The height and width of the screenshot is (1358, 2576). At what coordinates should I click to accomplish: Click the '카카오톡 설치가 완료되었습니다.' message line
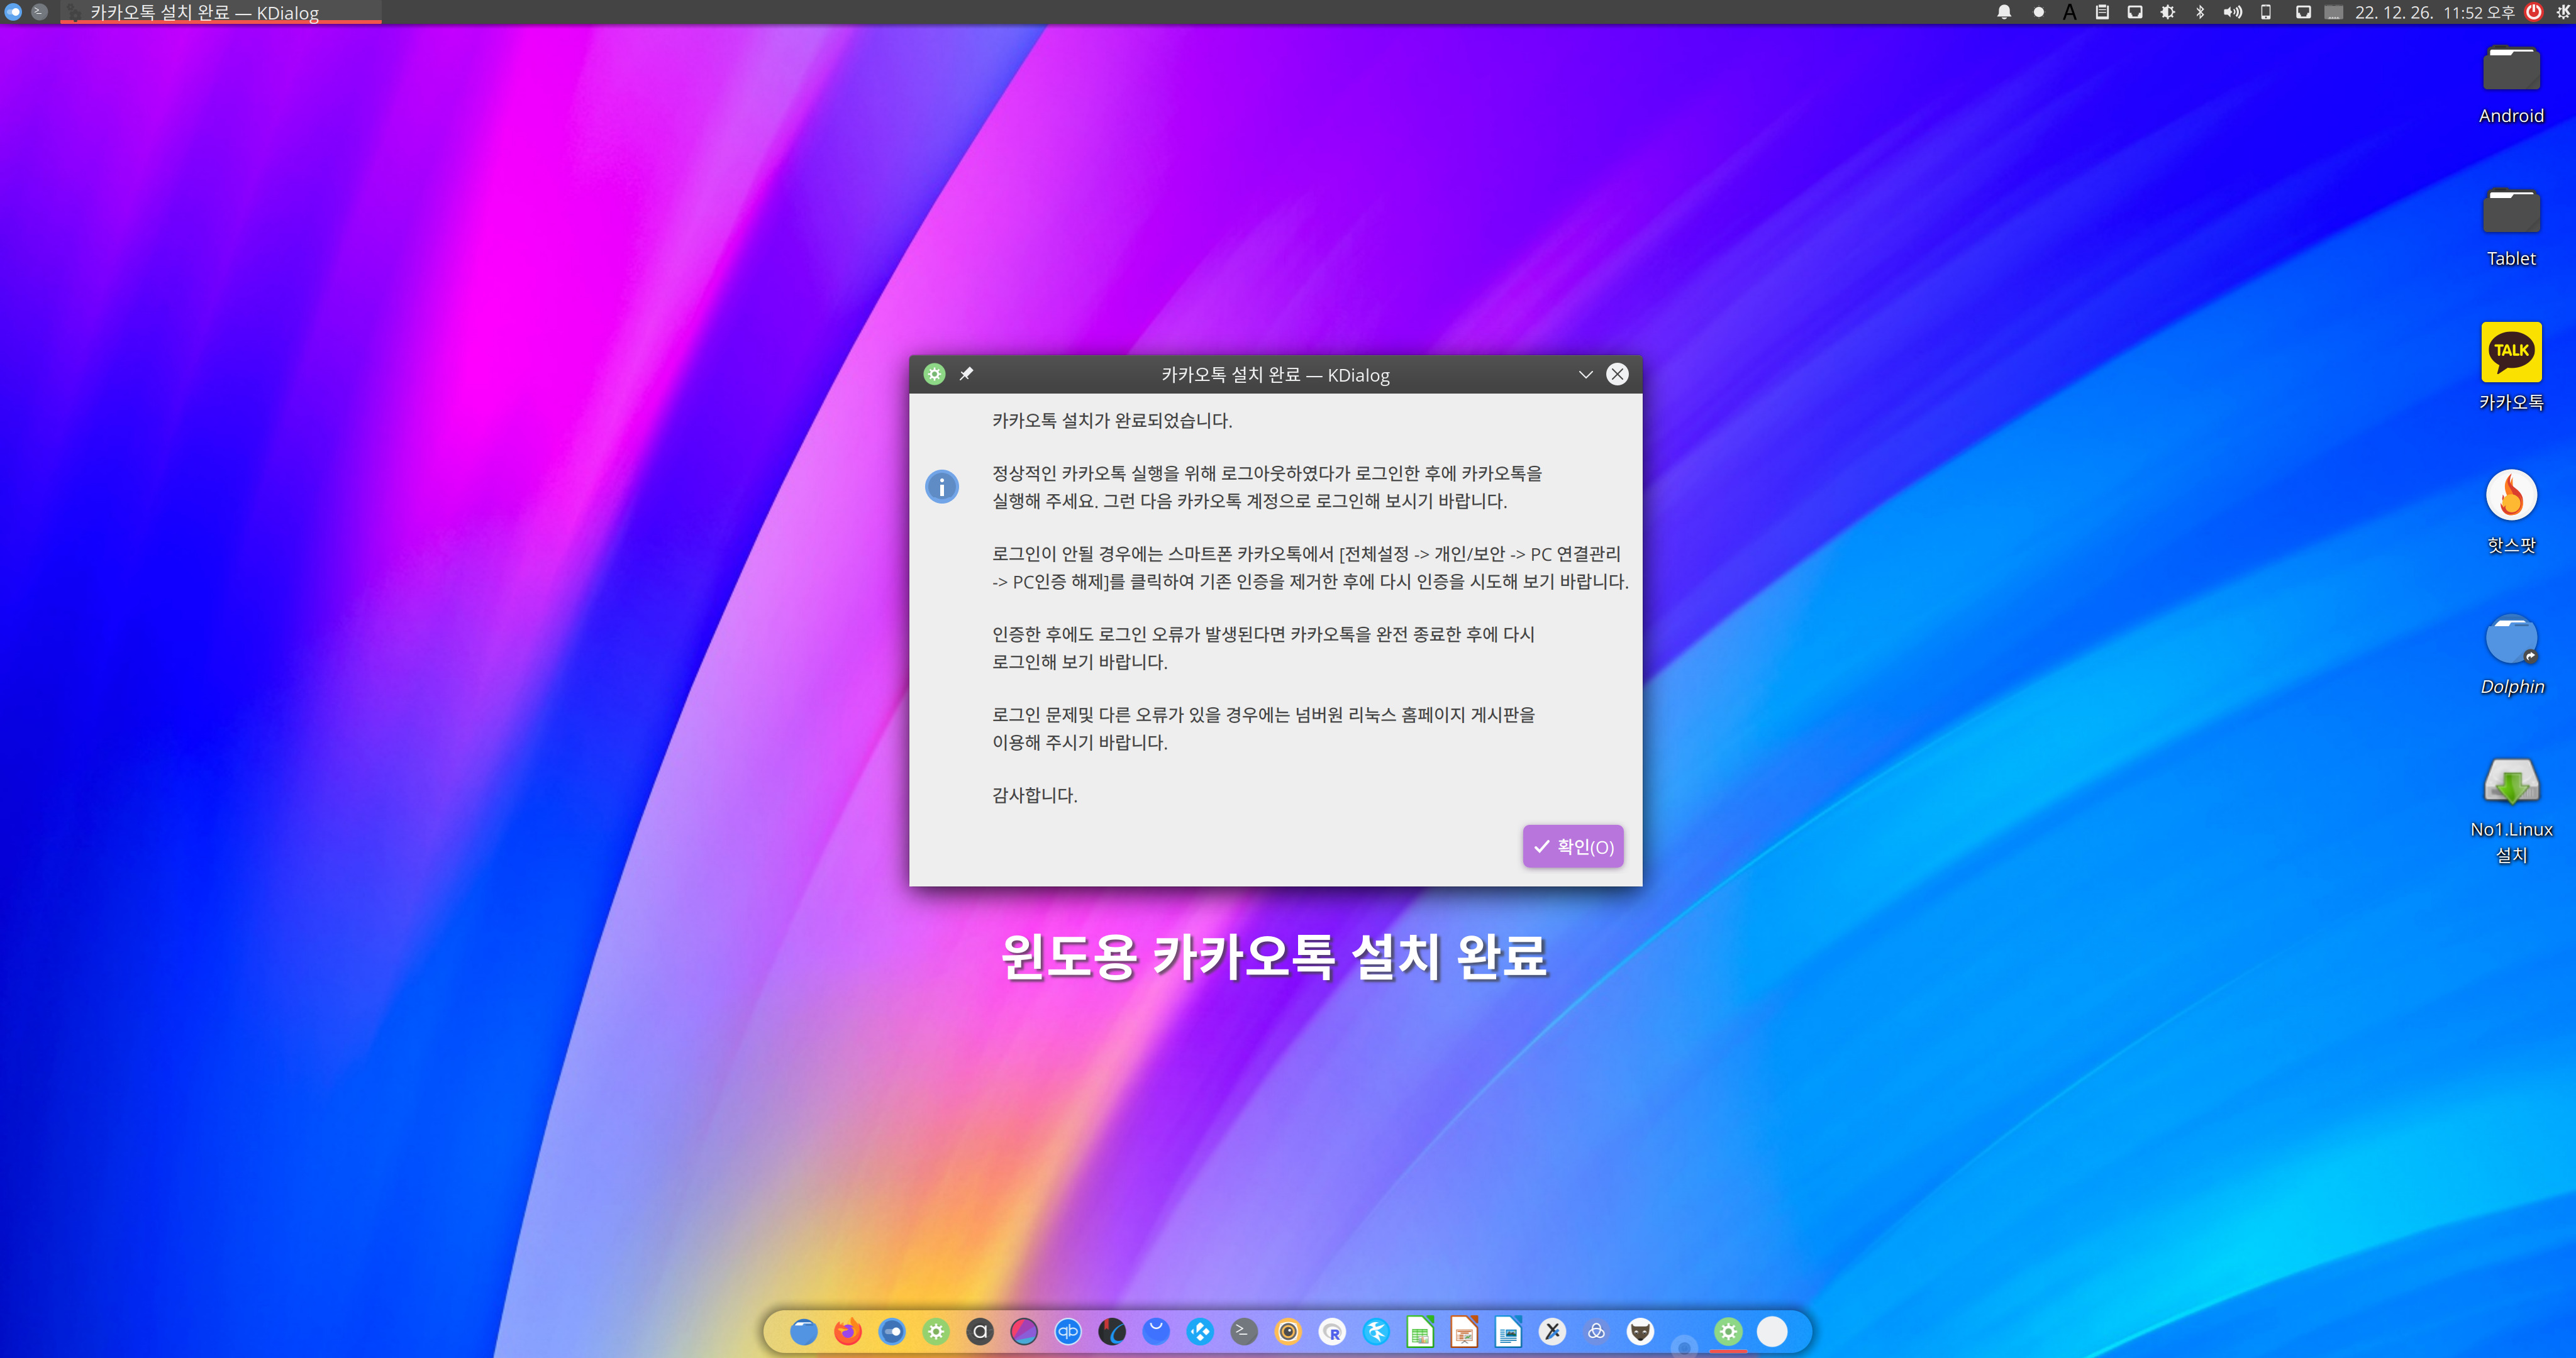[1112, 420]
